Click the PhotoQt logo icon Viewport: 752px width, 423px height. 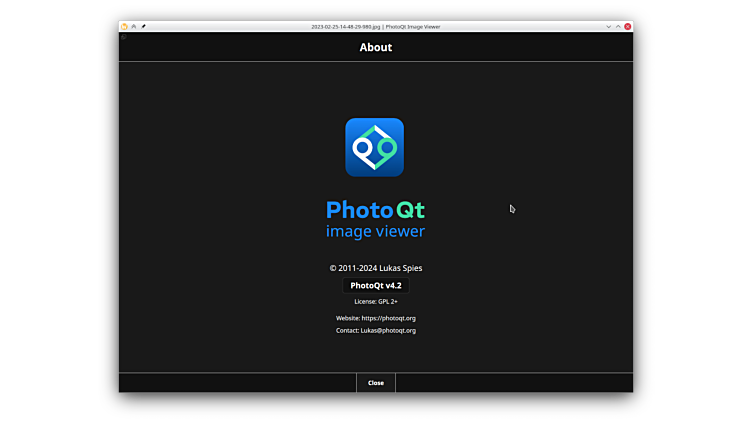374,147
